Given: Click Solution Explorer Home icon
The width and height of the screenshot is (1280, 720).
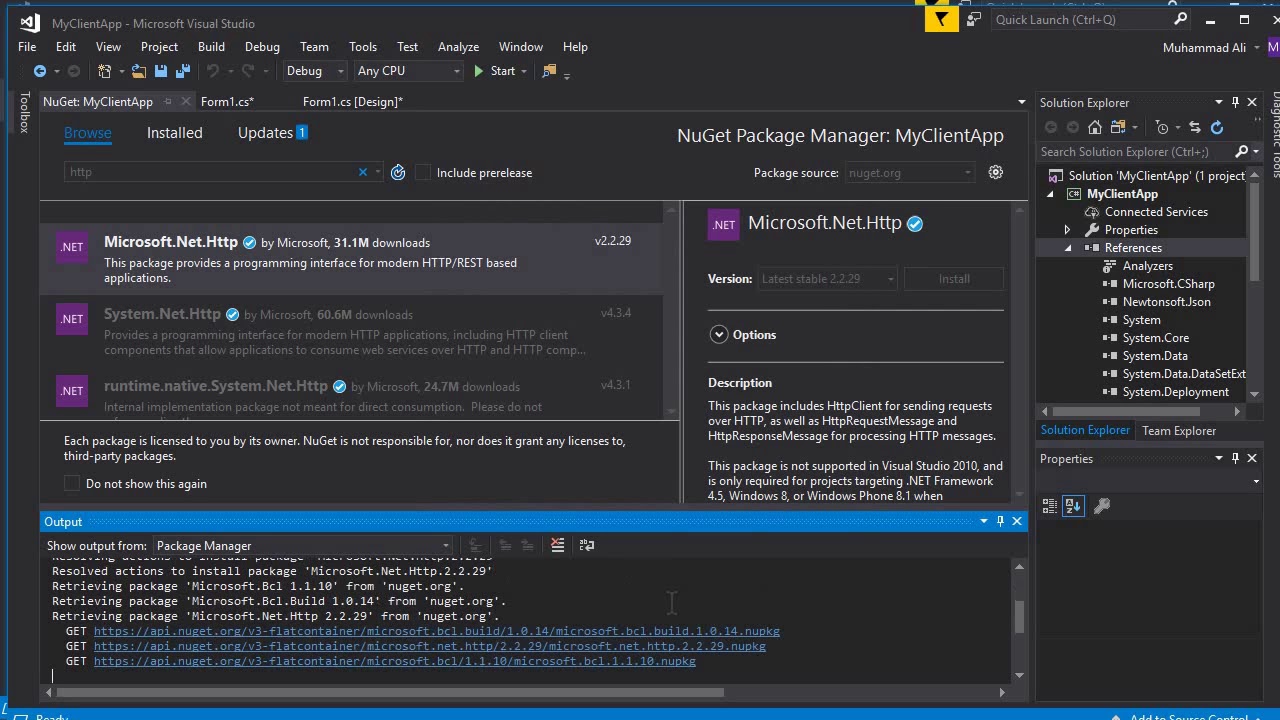Looking at the screenshot, I should pyautogui.click(x=1095, y=127).
